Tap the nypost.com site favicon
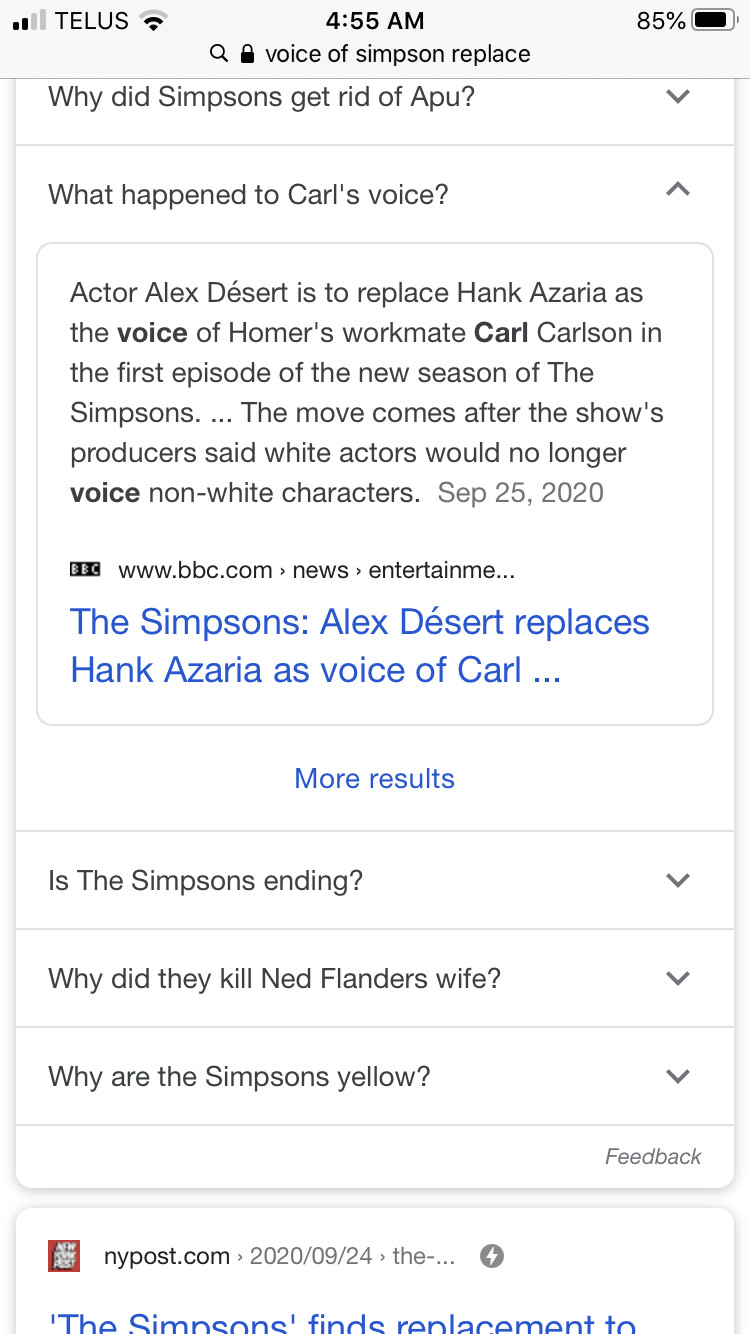Viewport: 750px width, 1334px height. click(64, 1256)
